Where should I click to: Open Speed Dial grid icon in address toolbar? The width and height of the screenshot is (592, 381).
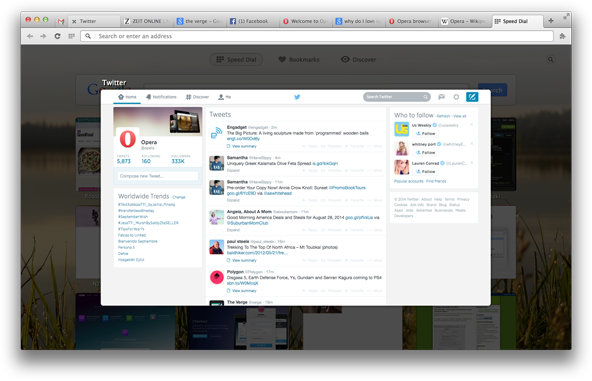click(71, 36)
